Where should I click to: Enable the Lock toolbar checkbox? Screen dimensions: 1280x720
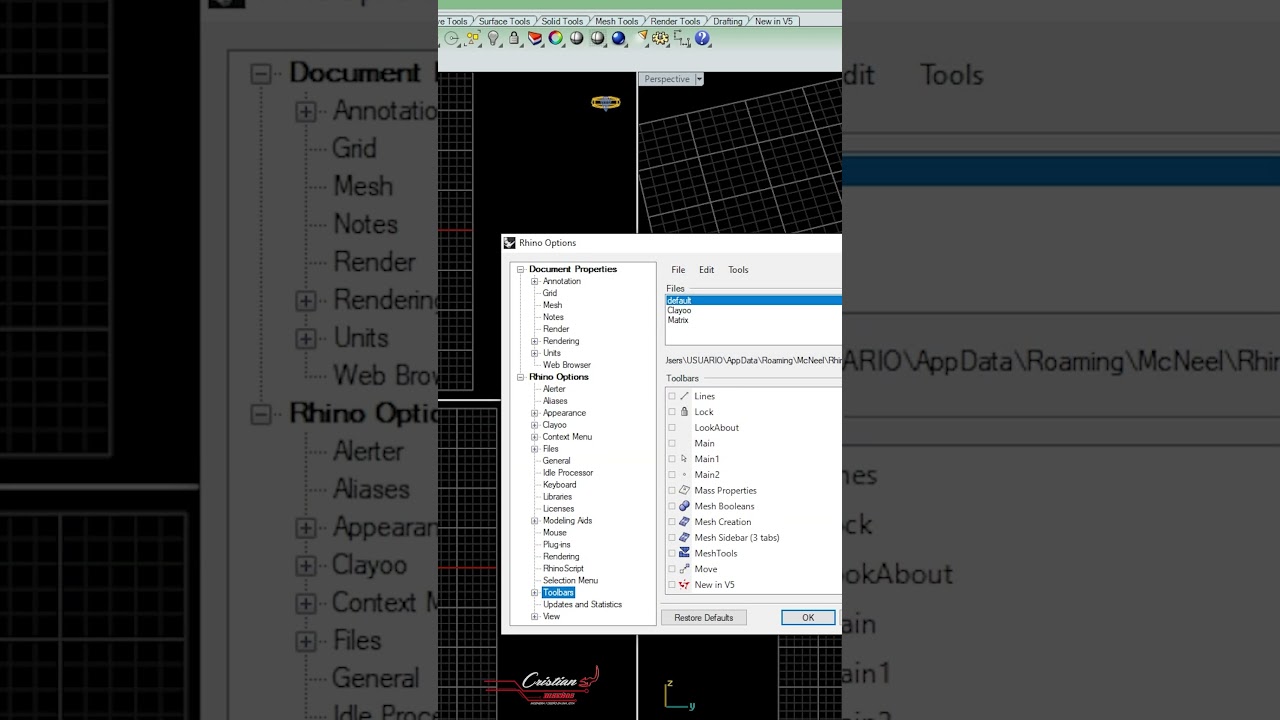tap(672, 412)
